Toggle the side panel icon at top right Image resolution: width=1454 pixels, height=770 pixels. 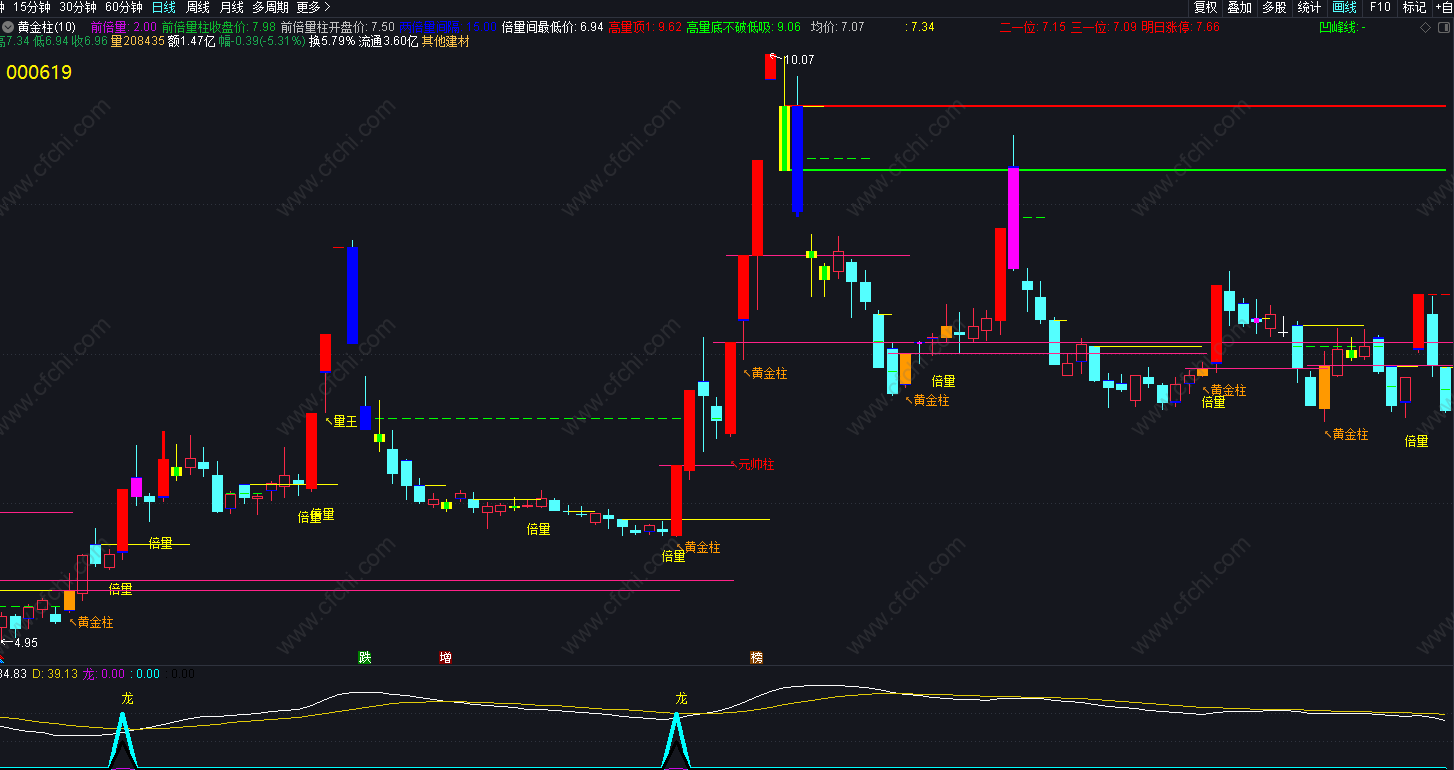pos(1443,27)
